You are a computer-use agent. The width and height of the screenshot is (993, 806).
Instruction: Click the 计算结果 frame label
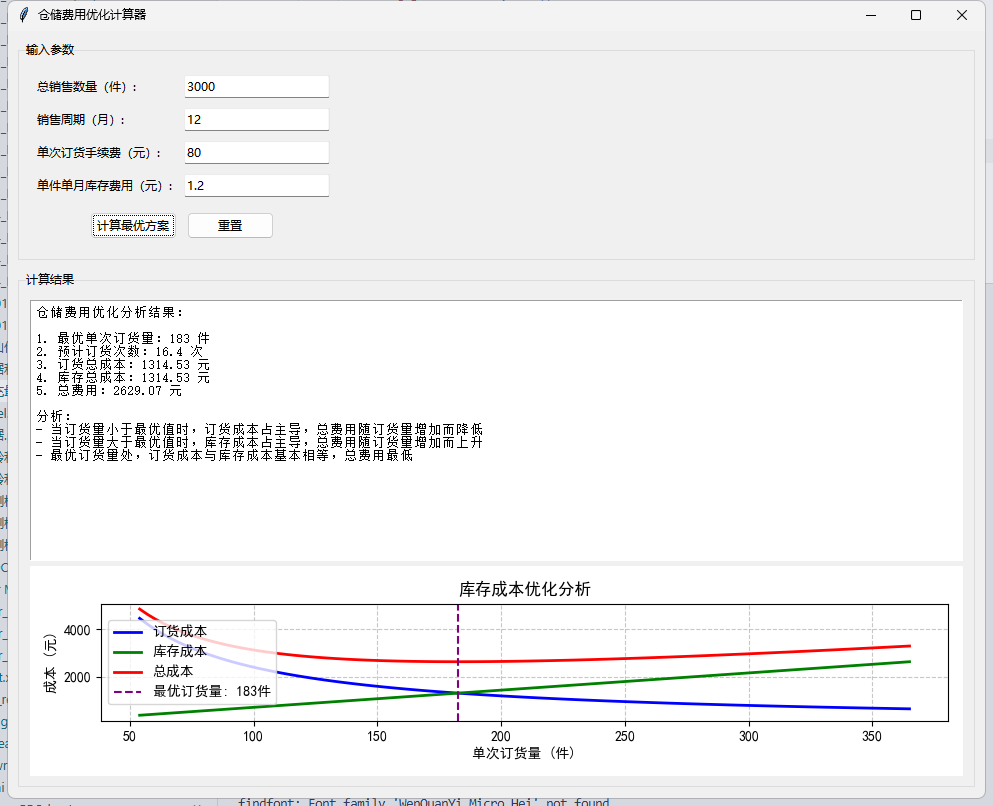[x=52, y=279]
